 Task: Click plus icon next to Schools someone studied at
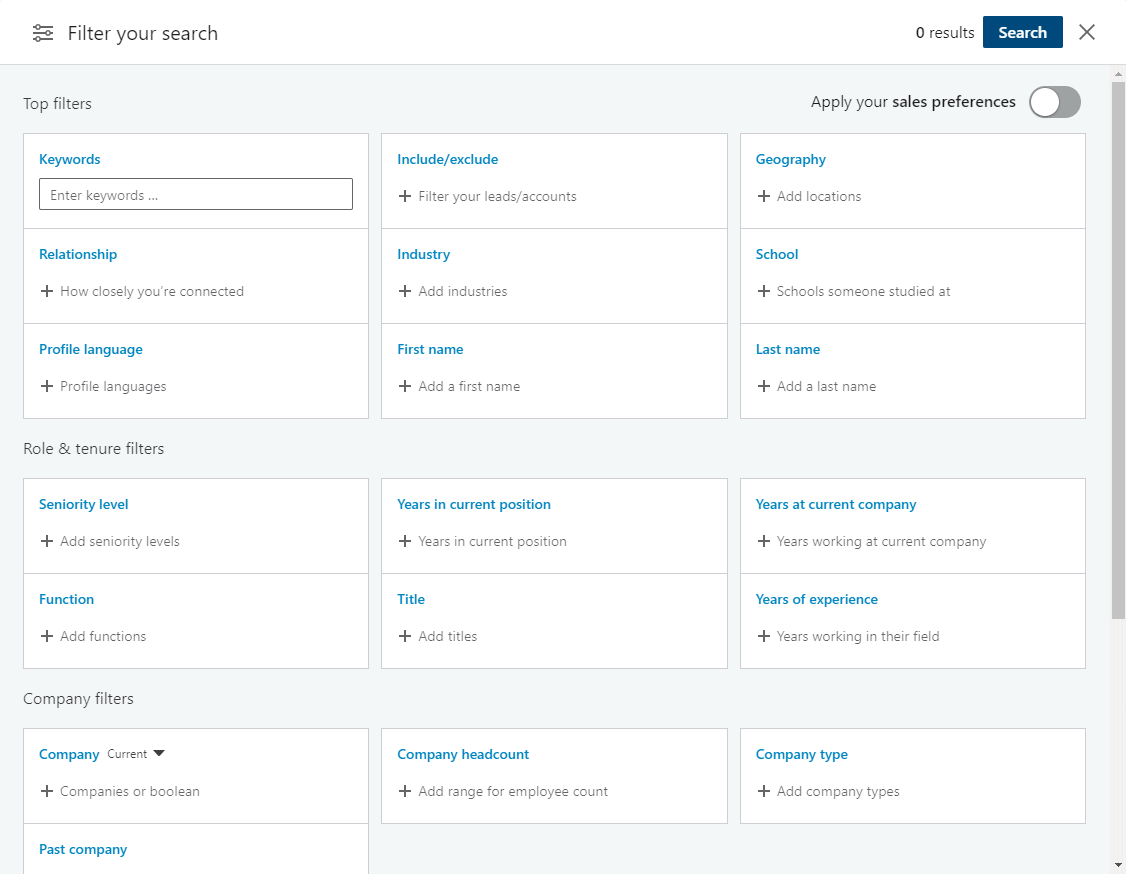click(x=763, y=291)
